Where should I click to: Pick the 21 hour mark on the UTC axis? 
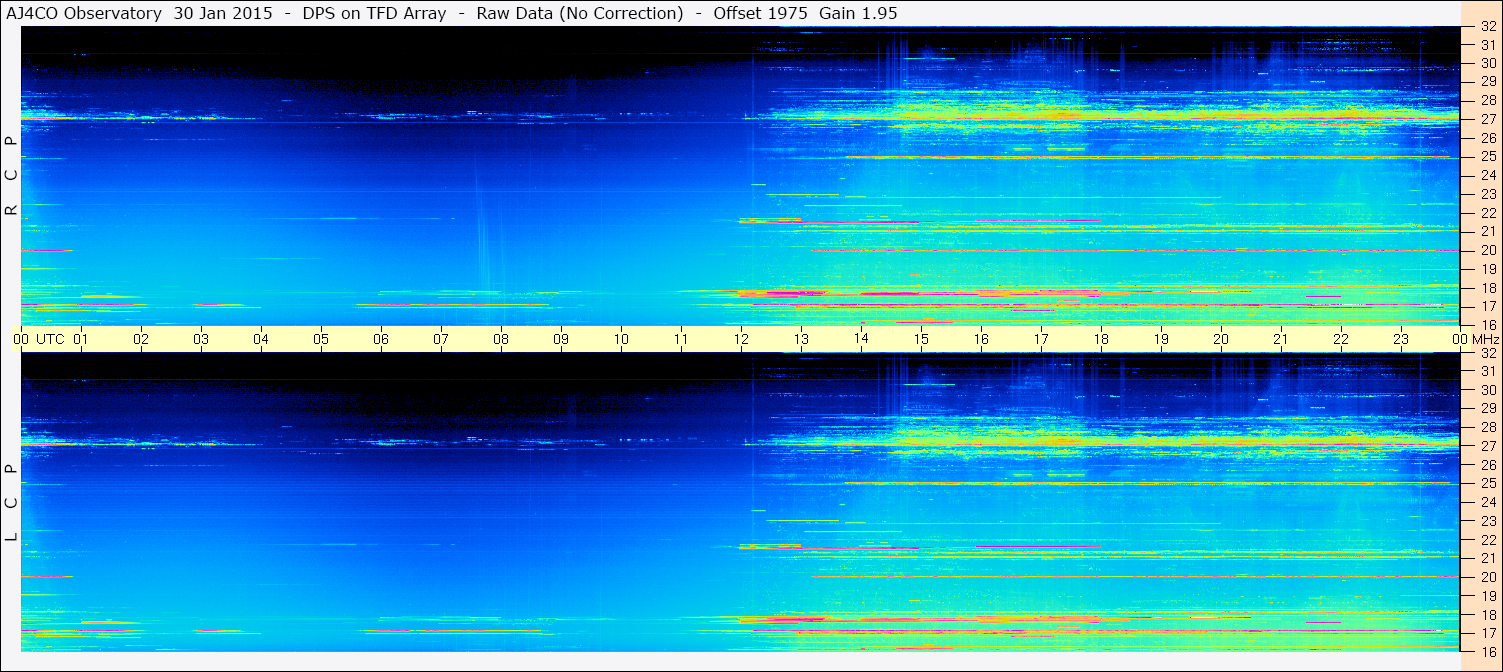tap(1281, 339)
